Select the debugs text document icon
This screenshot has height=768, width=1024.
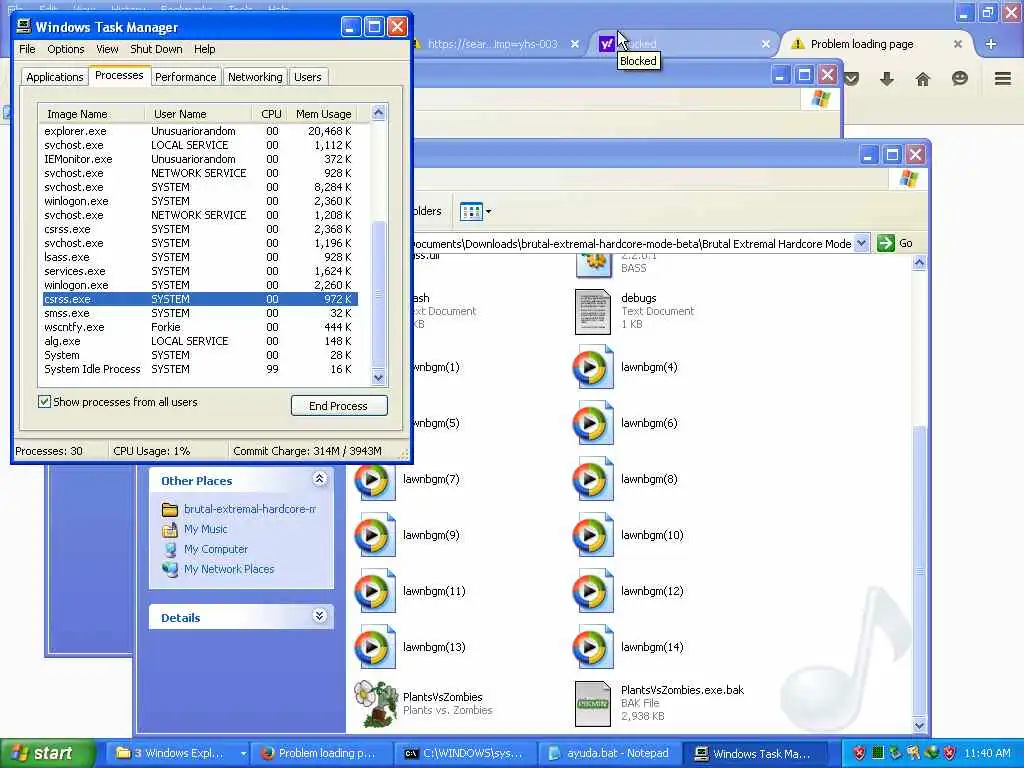pyautogui.click(x=592, y=312)
